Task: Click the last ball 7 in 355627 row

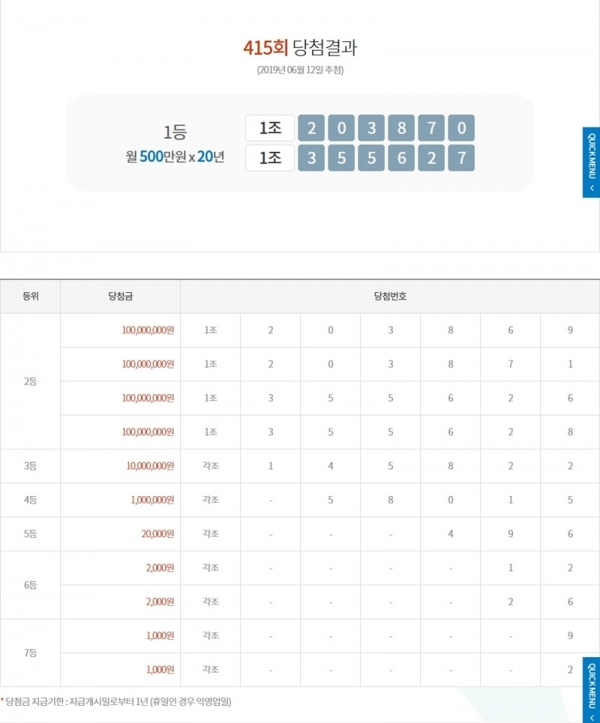Action: click(x=461, y=158)
